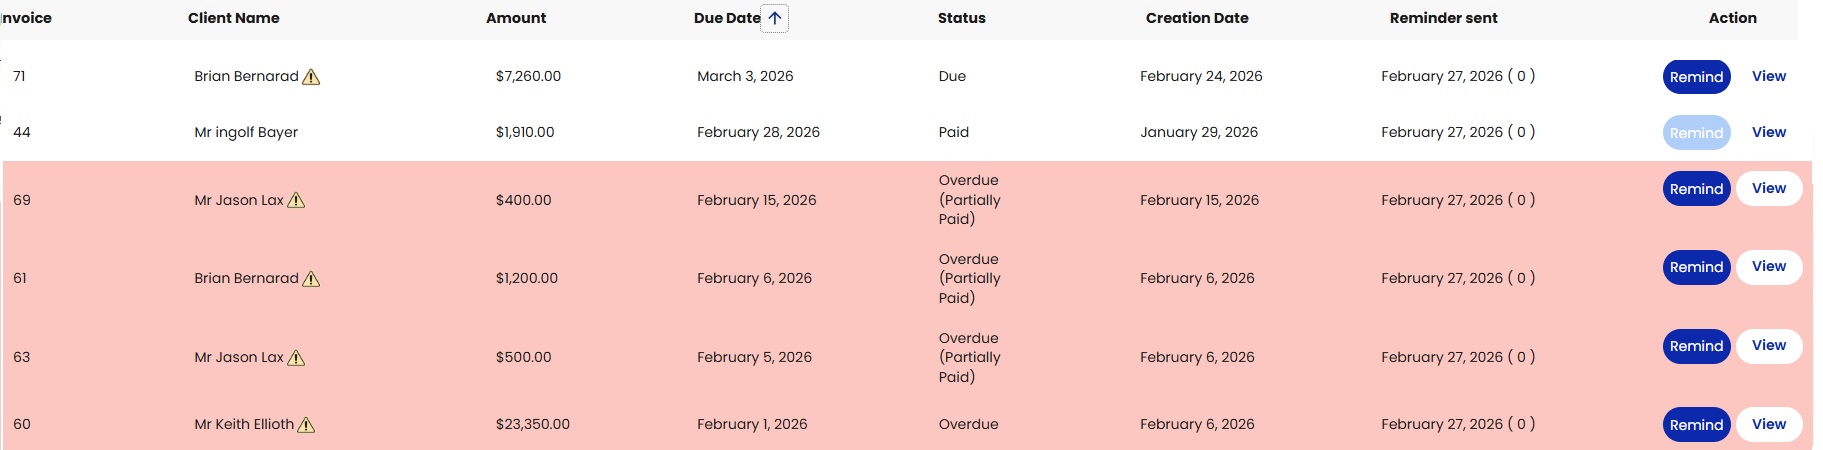Click the Amount column header

pyautogui.click(x=516, y=18)
